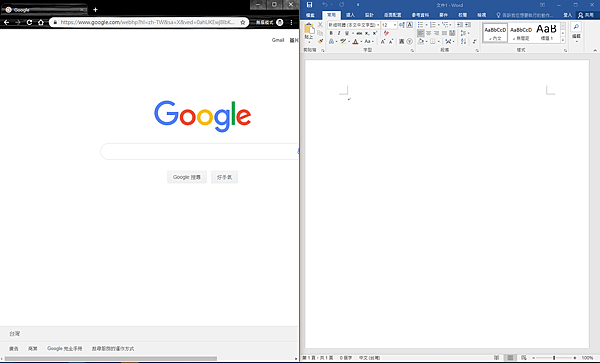Copy selection using Word's copy icon
Image resolution: width=600 pixels, height=363 pixels.
pos(320,33)
